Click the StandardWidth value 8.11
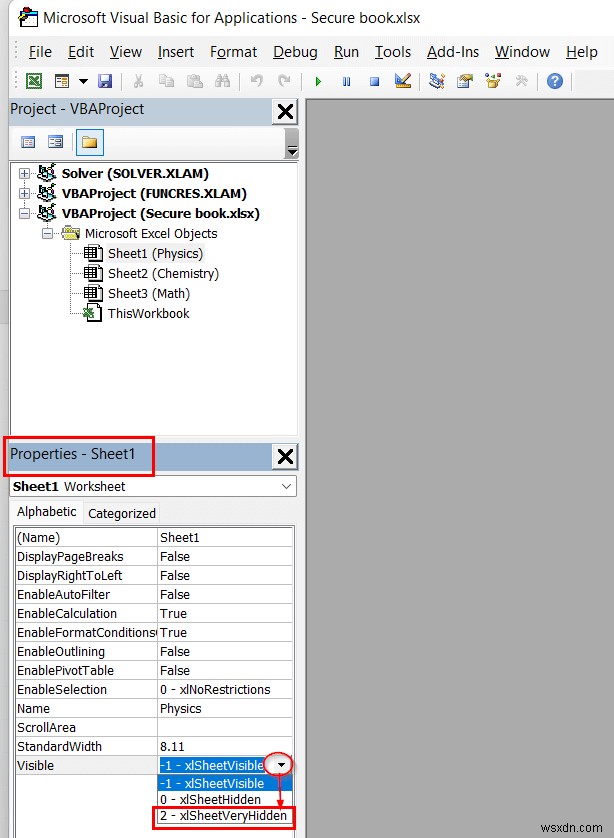614x838 pixels. point(225,747)
